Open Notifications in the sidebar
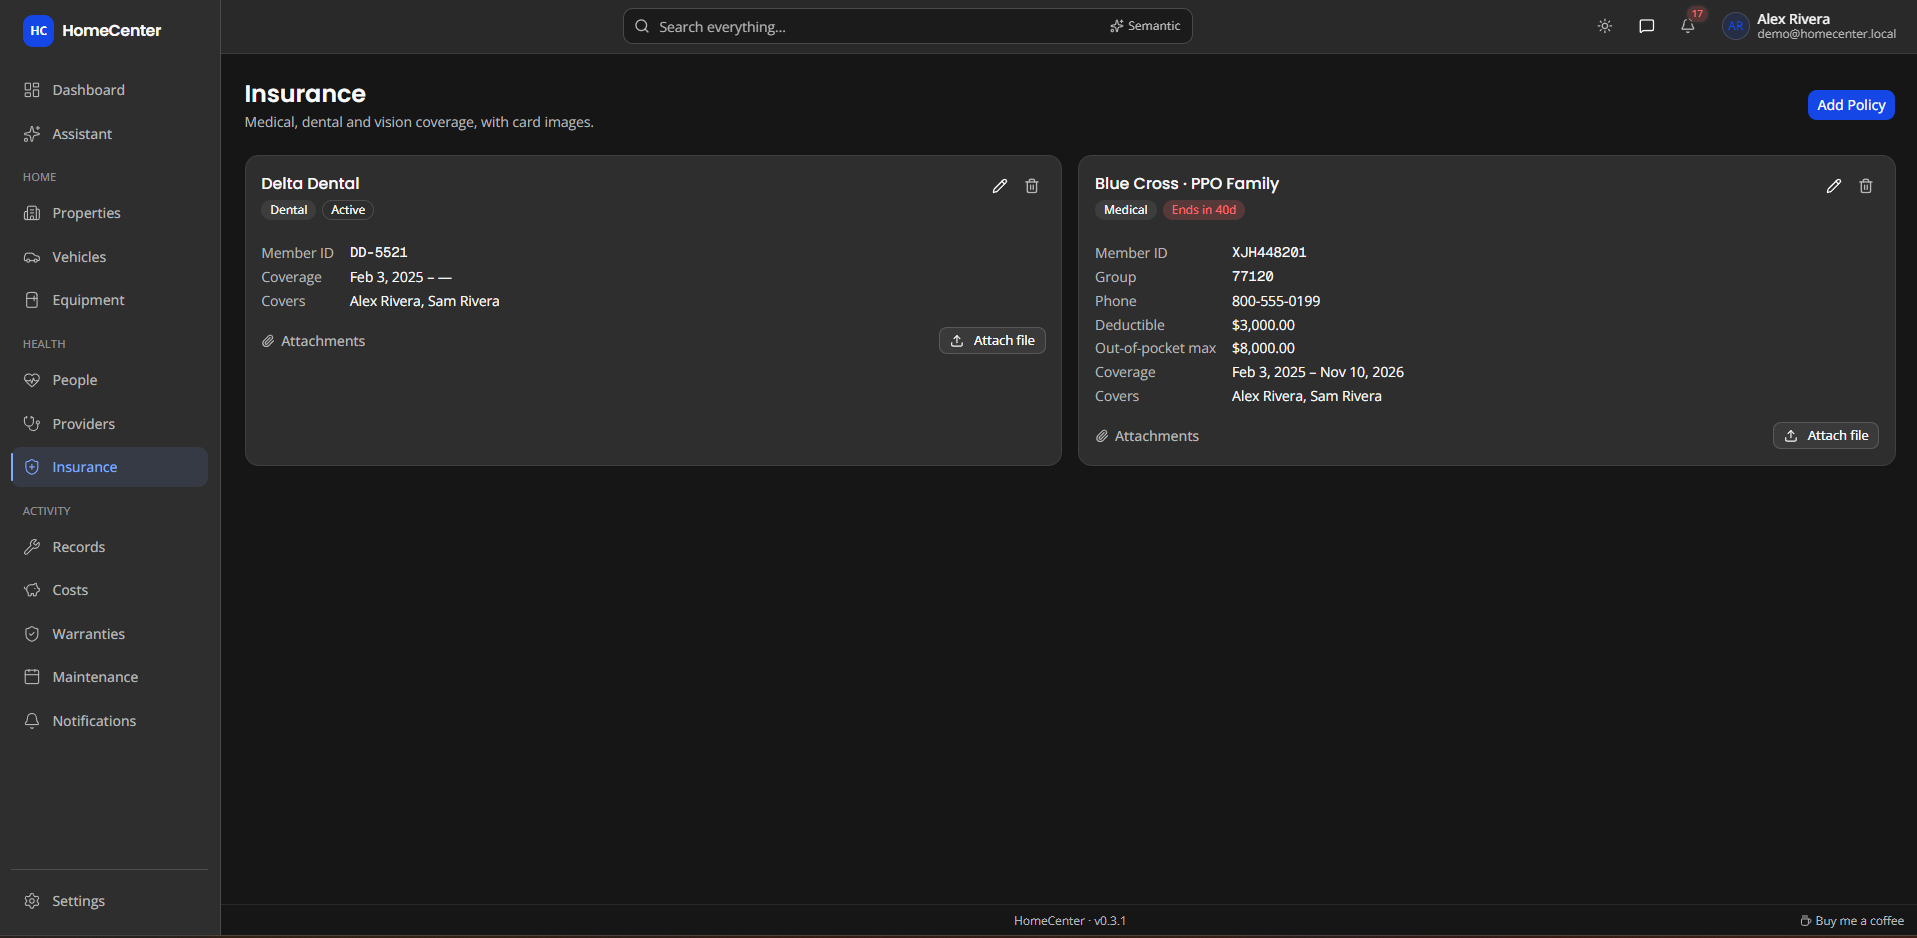This screenshot has width=1917, height=938. coord(110,721)
